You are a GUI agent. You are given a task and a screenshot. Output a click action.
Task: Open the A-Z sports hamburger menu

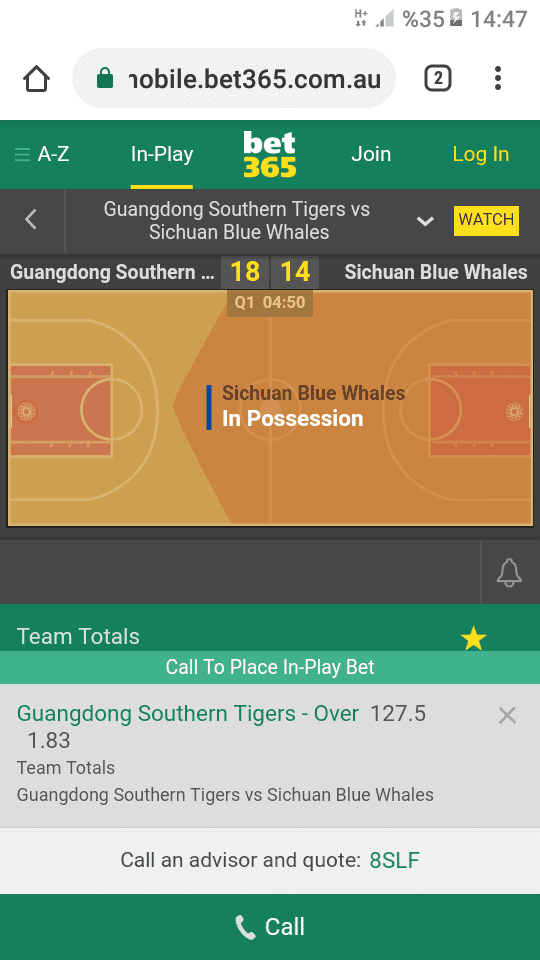point(42,154)
